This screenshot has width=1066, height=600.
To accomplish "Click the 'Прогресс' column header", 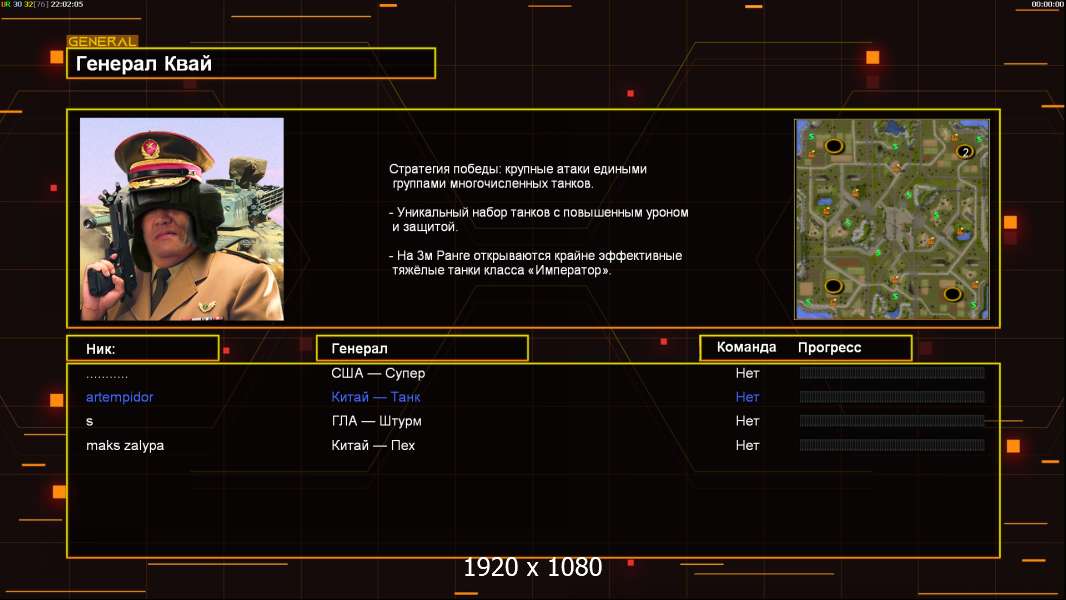I will pyautogui.click(x=829, y=347).
